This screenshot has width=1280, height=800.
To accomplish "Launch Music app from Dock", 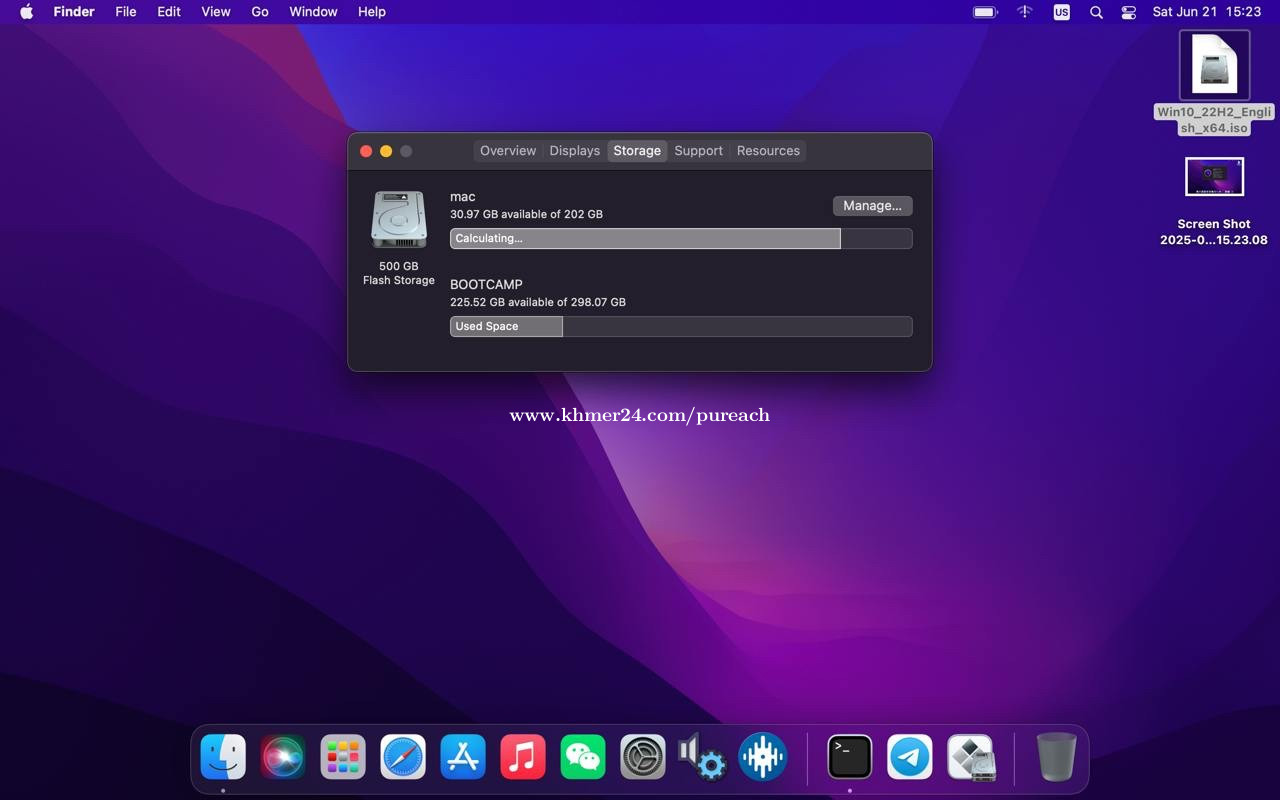I will tap(523, 757).
